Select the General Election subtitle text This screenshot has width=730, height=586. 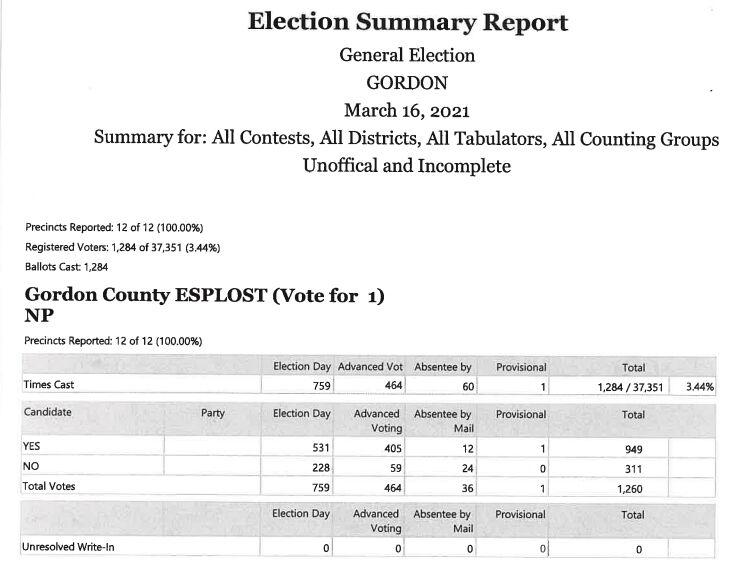[406, 55]
